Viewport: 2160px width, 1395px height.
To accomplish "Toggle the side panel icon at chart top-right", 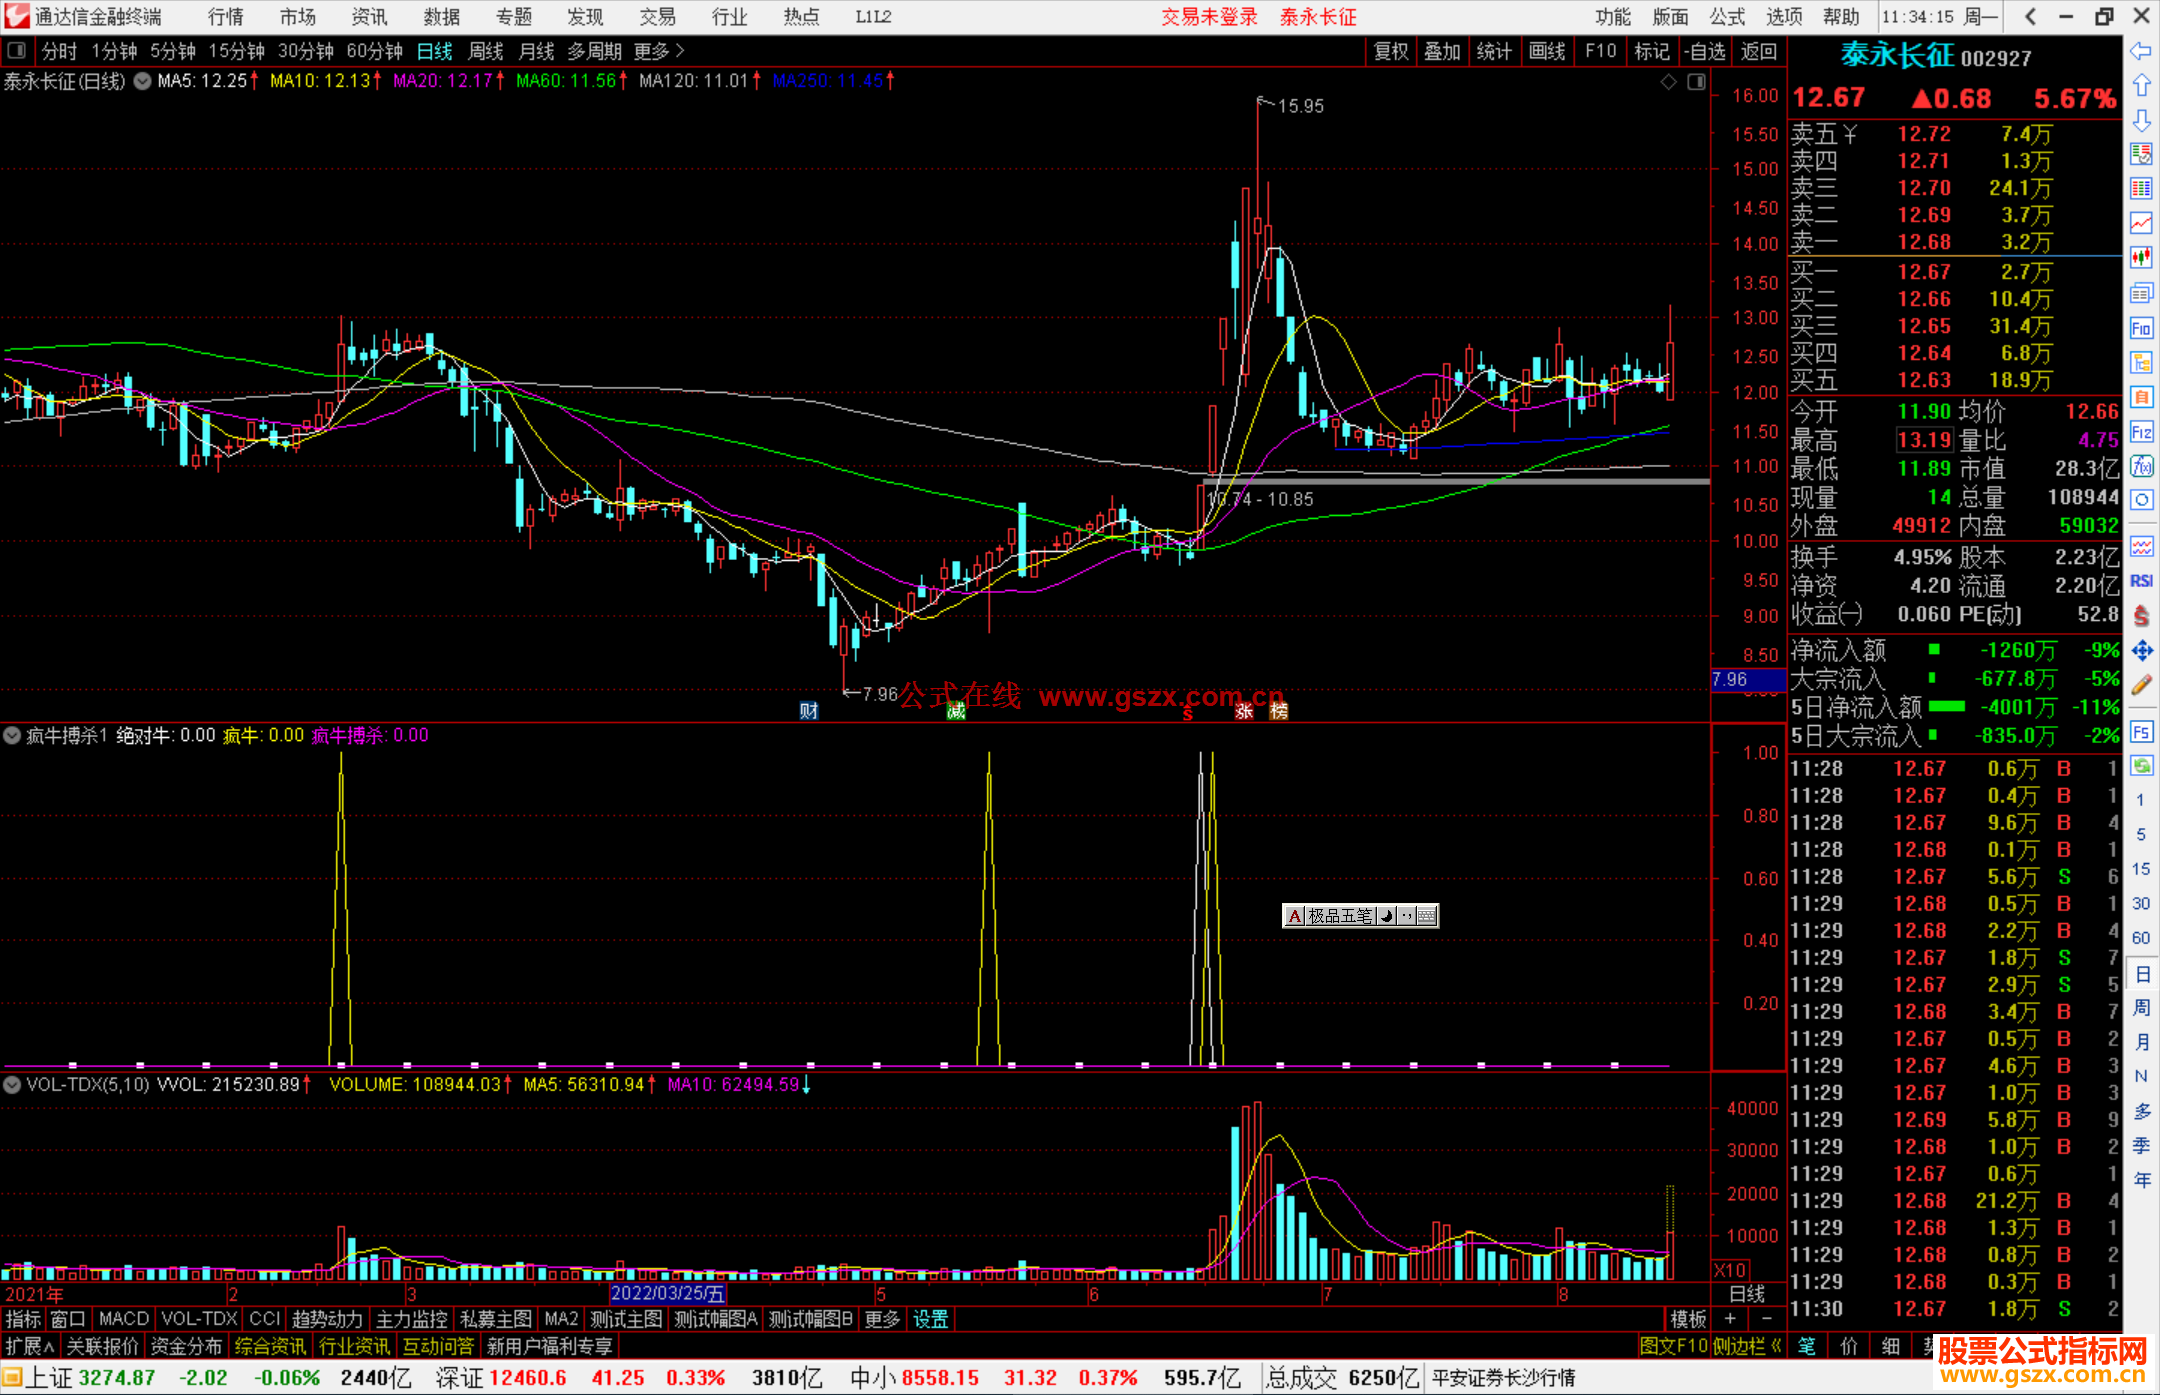I will pyautogui.click(x=1696, y=82).
